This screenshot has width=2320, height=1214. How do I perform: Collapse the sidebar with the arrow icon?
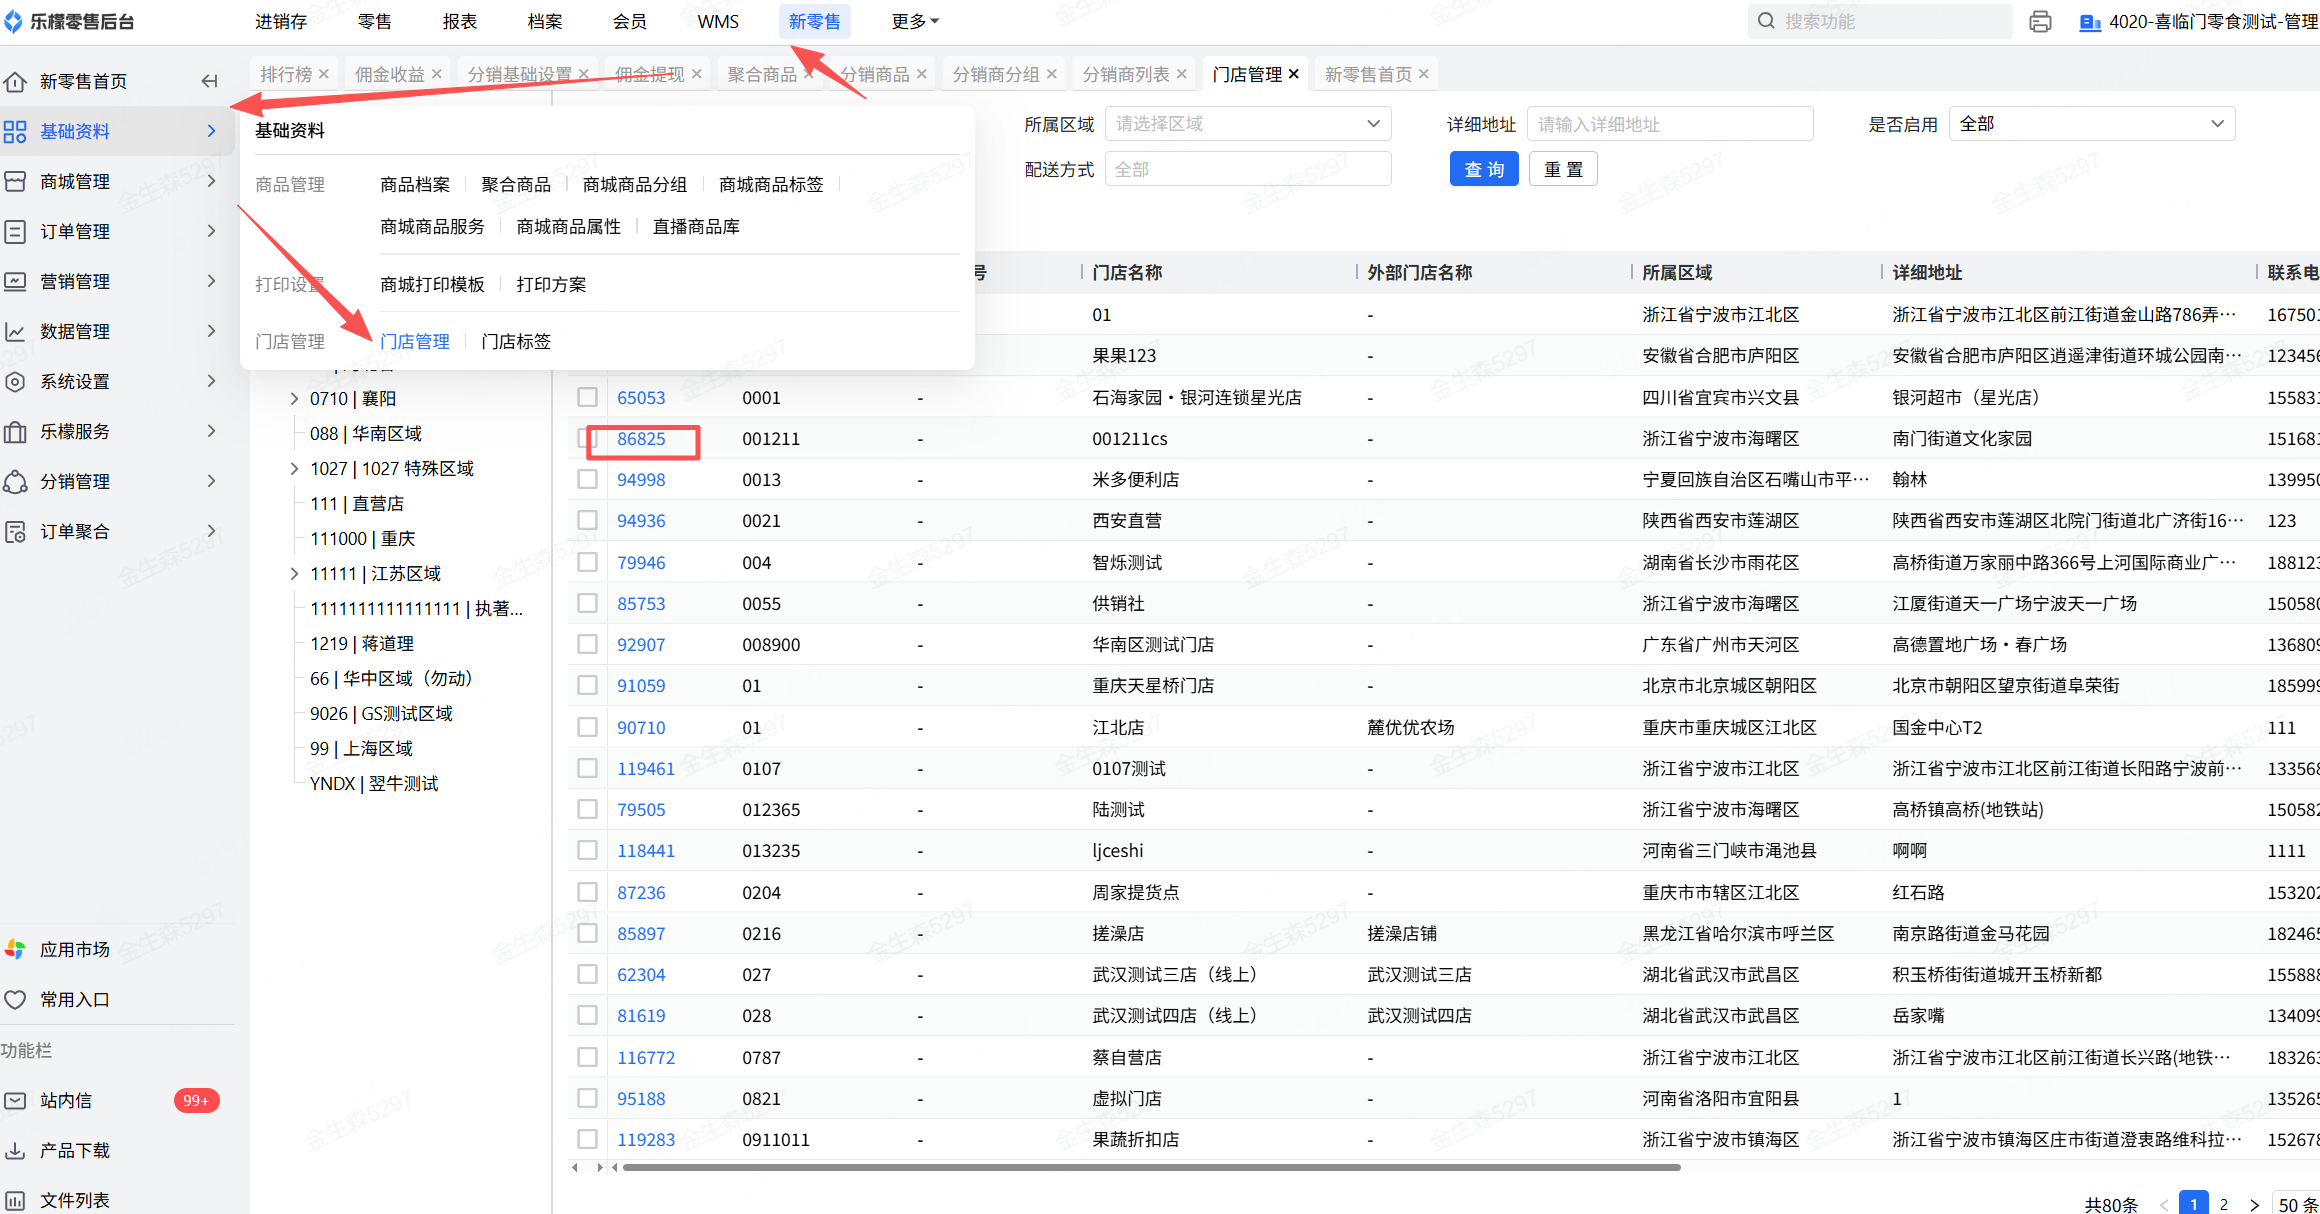click(209, 81)
